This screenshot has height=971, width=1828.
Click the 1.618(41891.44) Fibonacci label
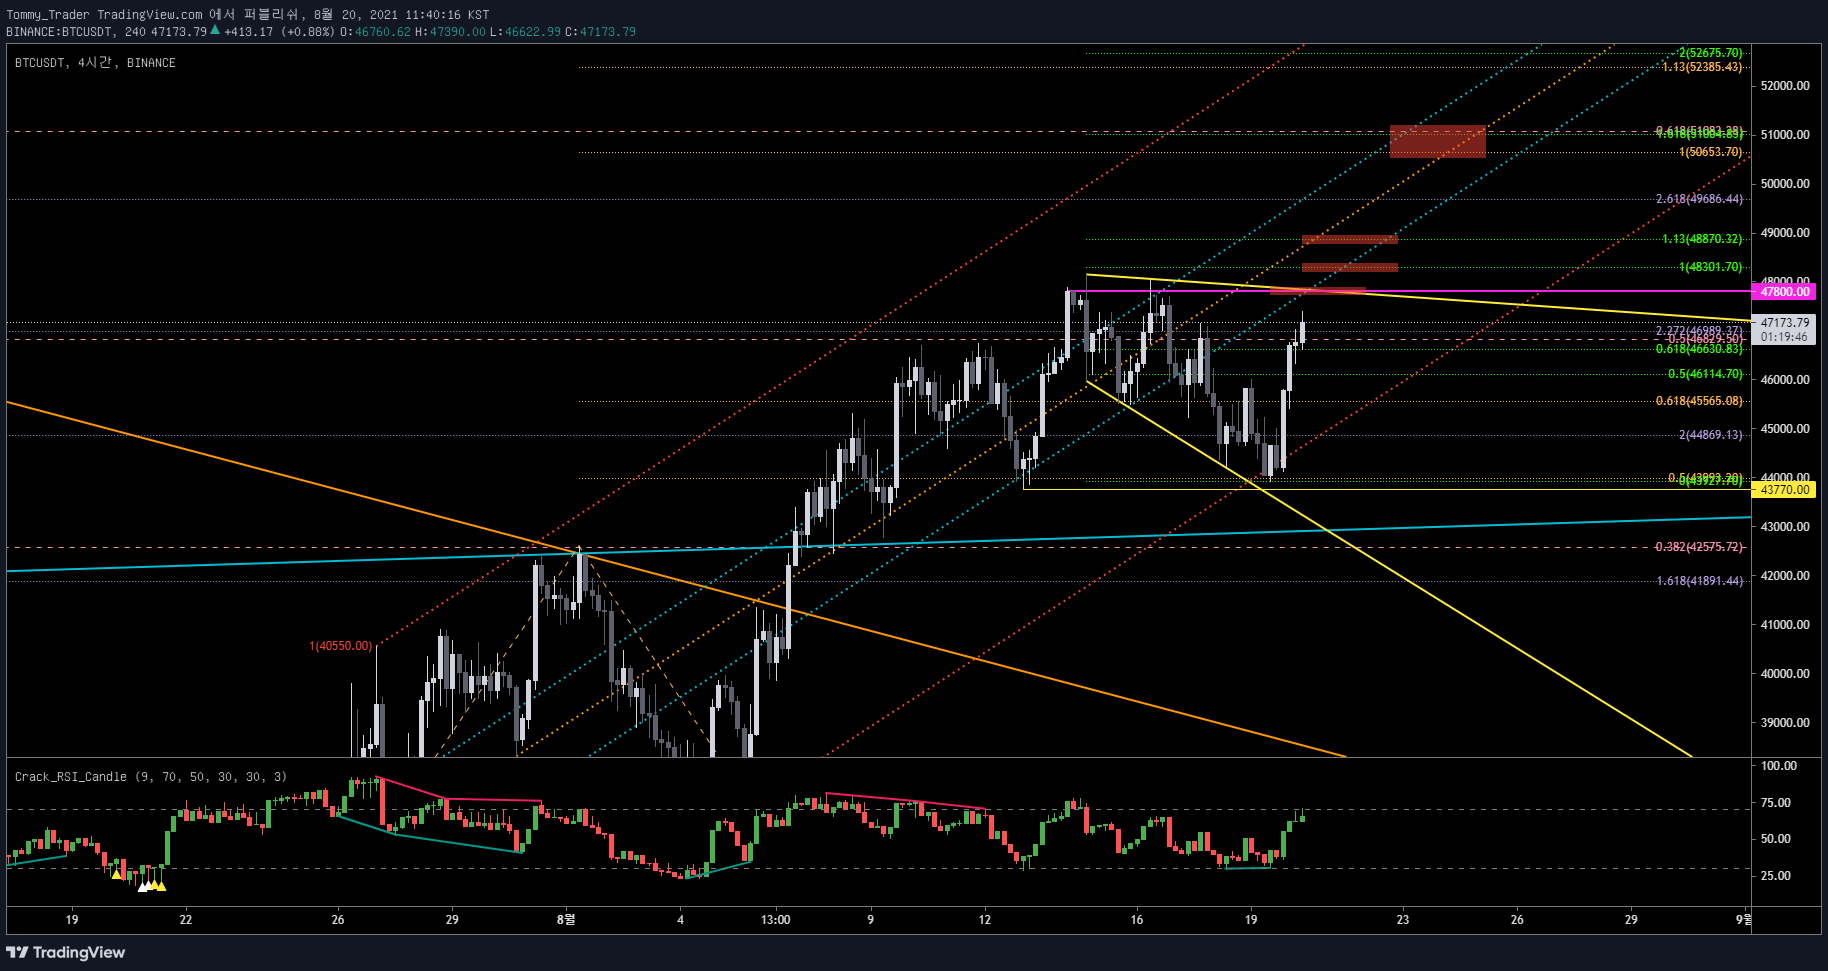click(x=1699, y=581)
